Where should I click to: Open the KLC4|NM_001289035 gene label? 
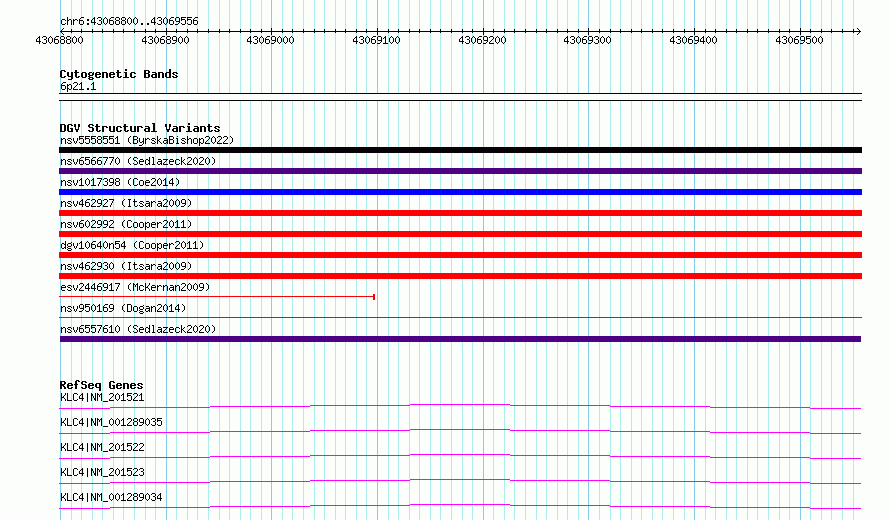(x=111, y=422)
